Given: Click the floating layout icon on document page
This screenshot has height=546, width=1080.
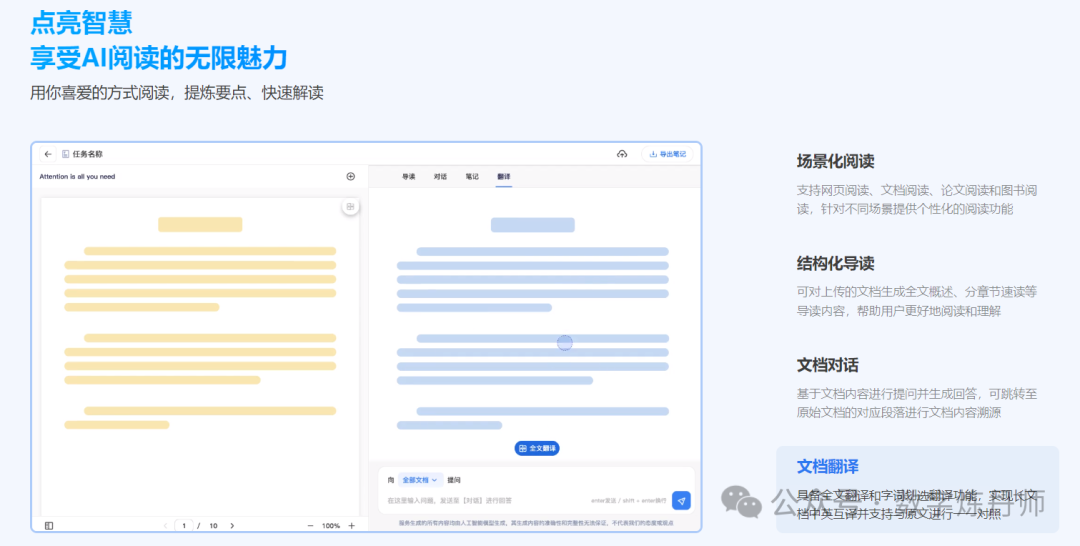Looking at the screenshot, I should 350,207.
